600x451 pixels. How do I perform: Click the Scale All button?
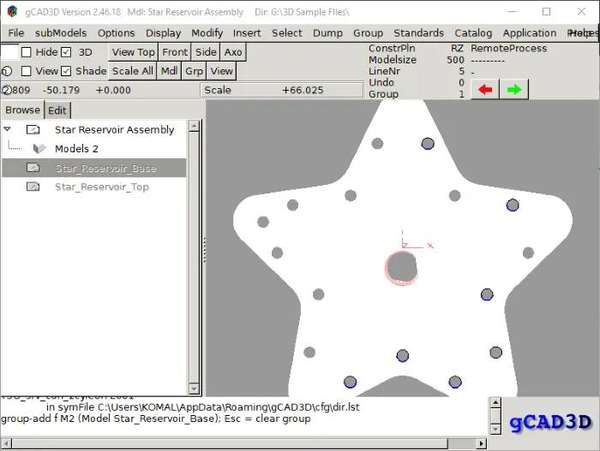(x=132, y=71)
